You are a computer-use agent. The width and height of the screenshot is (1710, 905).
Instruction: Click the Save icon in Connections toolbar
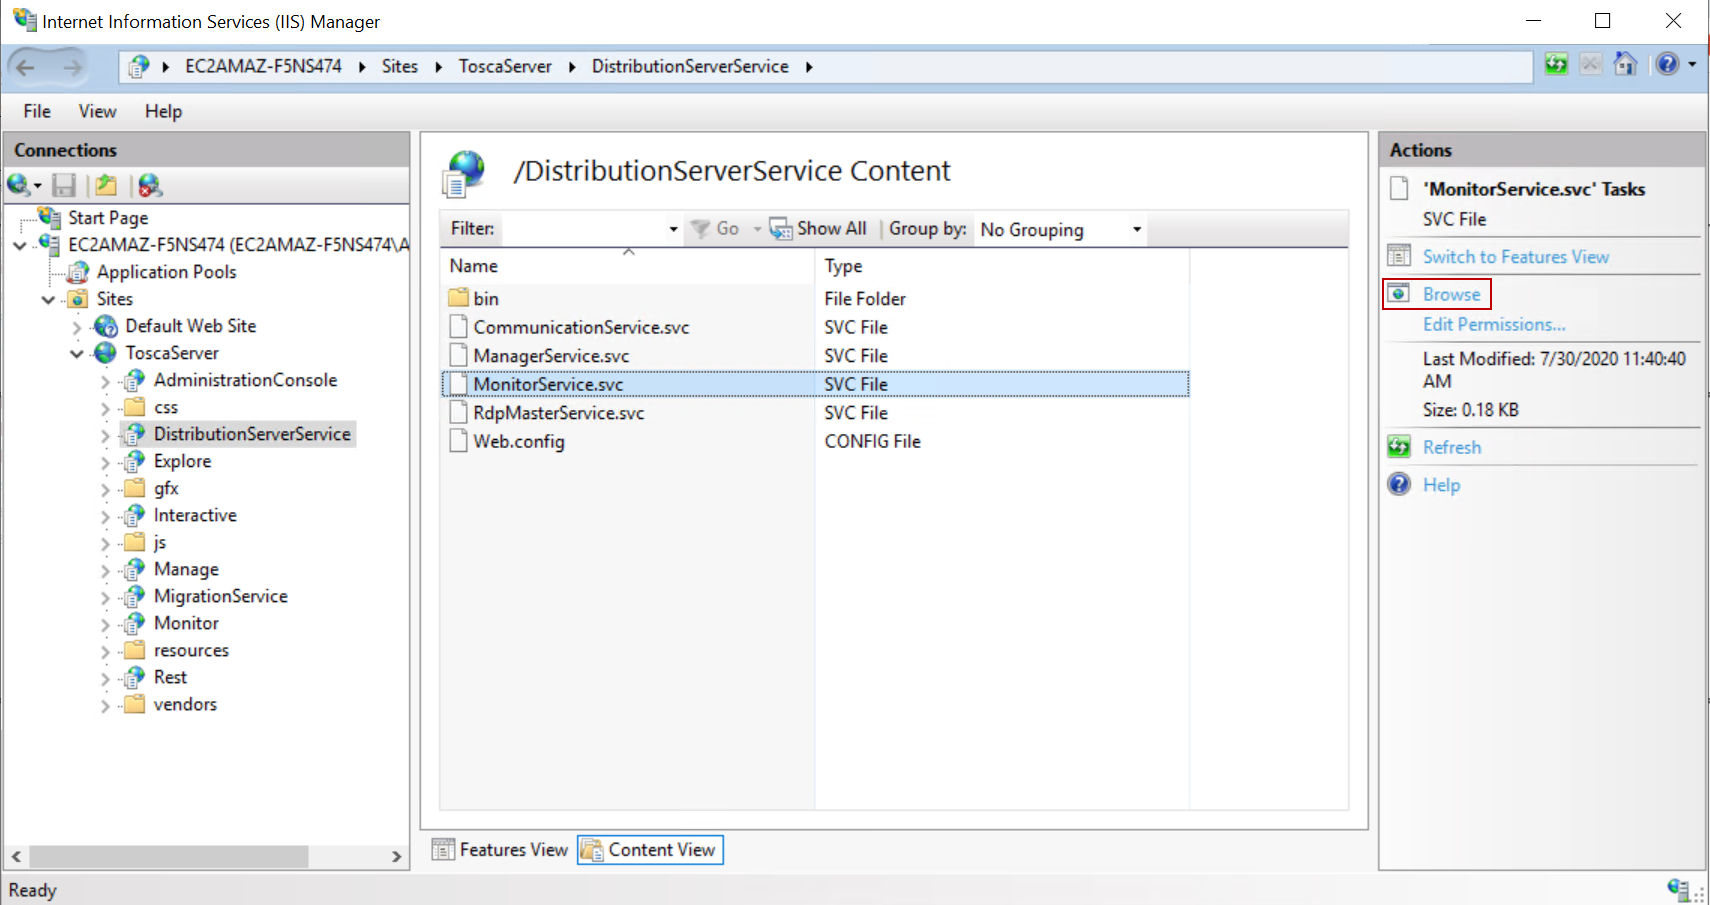coord(64,185)
